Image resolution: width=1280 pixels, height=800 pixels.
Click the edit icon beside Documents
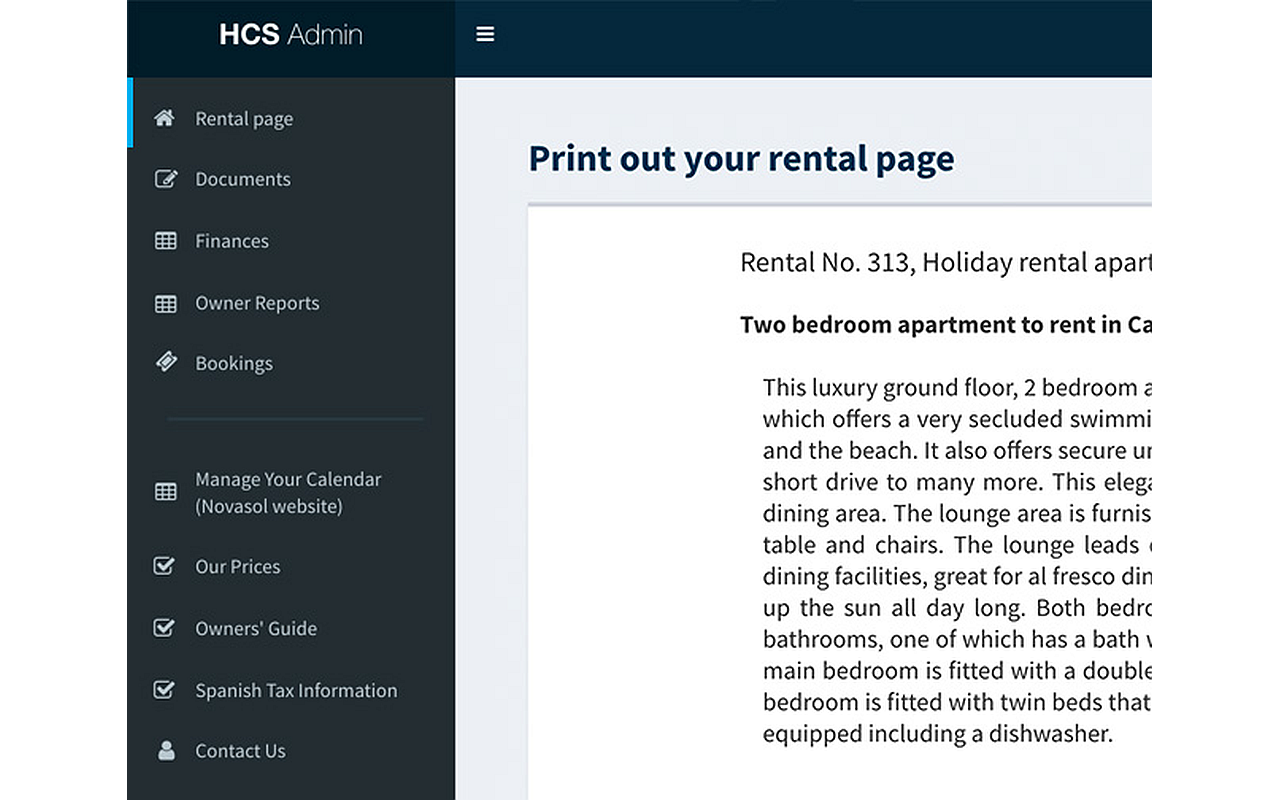[166, 179]
